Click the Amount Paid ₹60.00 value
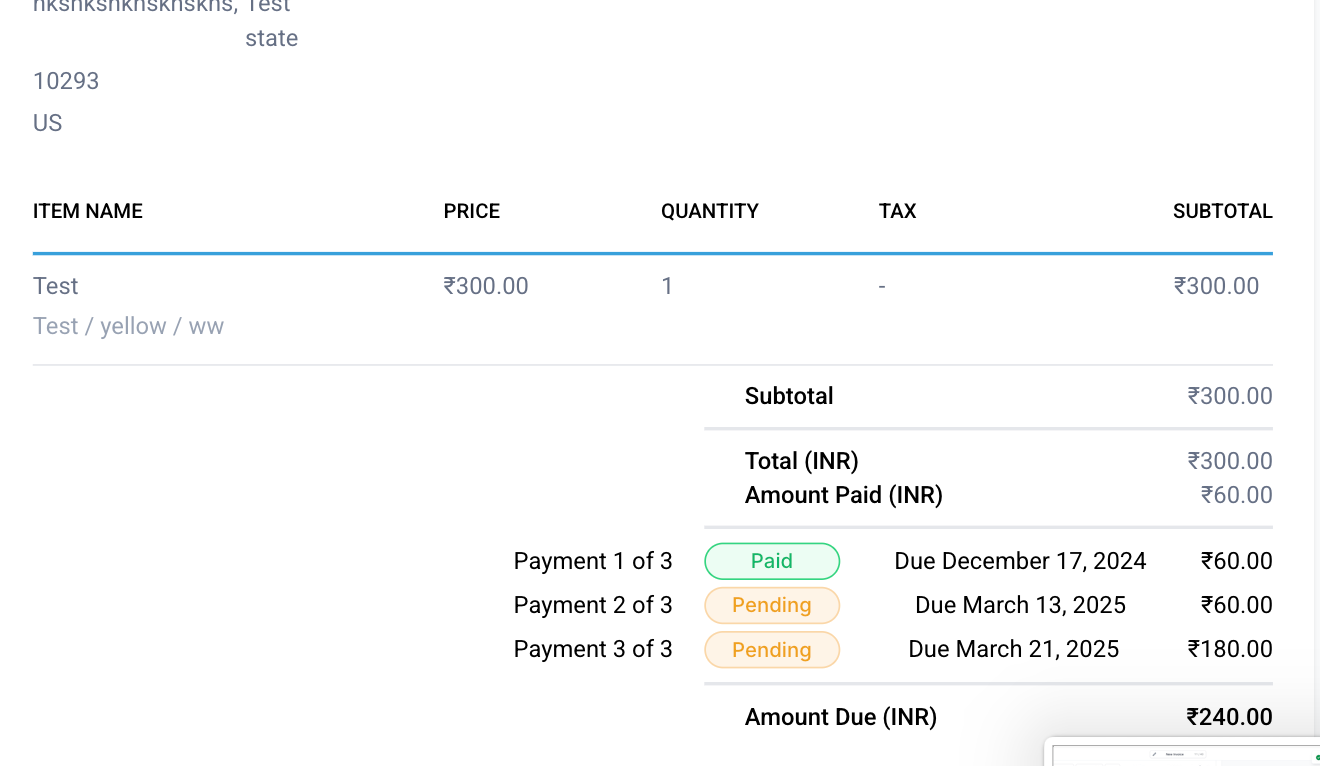 pos(1236,495)
